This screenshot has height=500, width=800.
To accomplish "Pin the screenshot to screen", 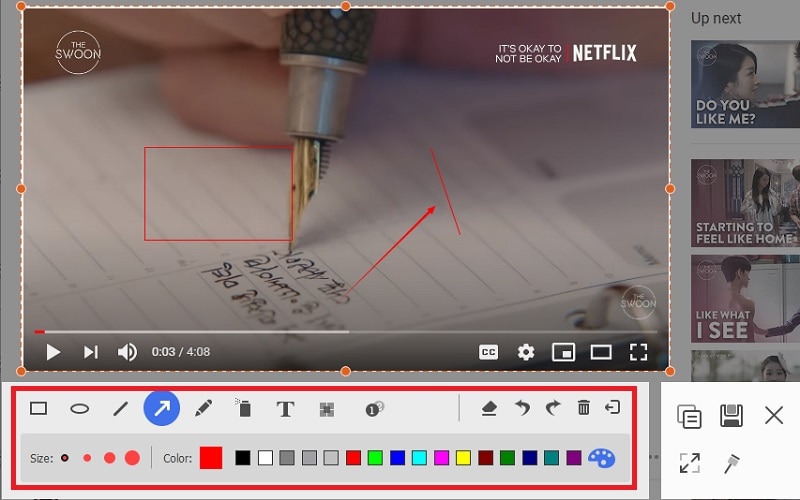I will 731,463.
